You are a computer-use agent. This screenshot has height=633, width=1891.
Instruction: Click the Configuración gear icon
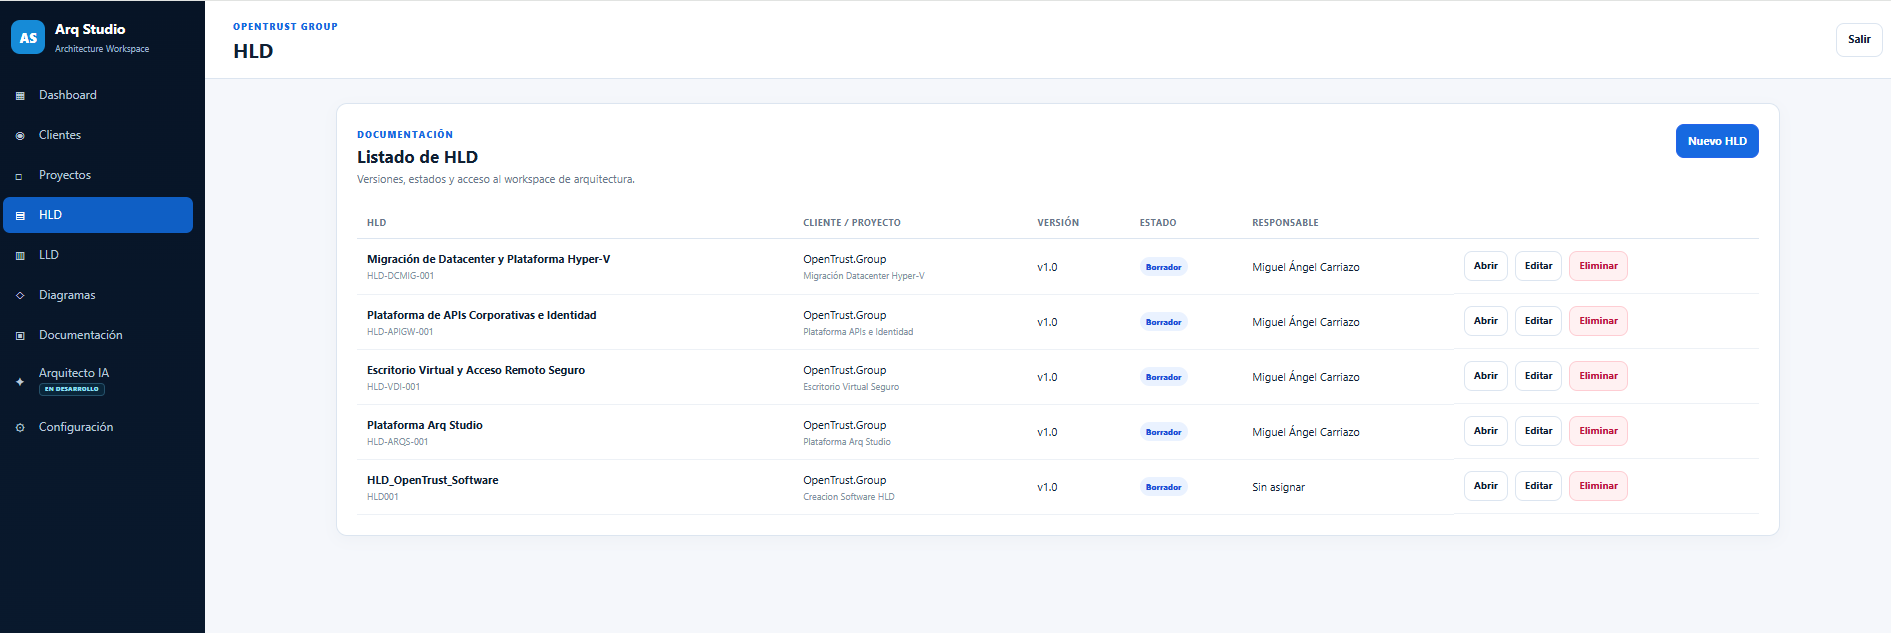point(20,428)
